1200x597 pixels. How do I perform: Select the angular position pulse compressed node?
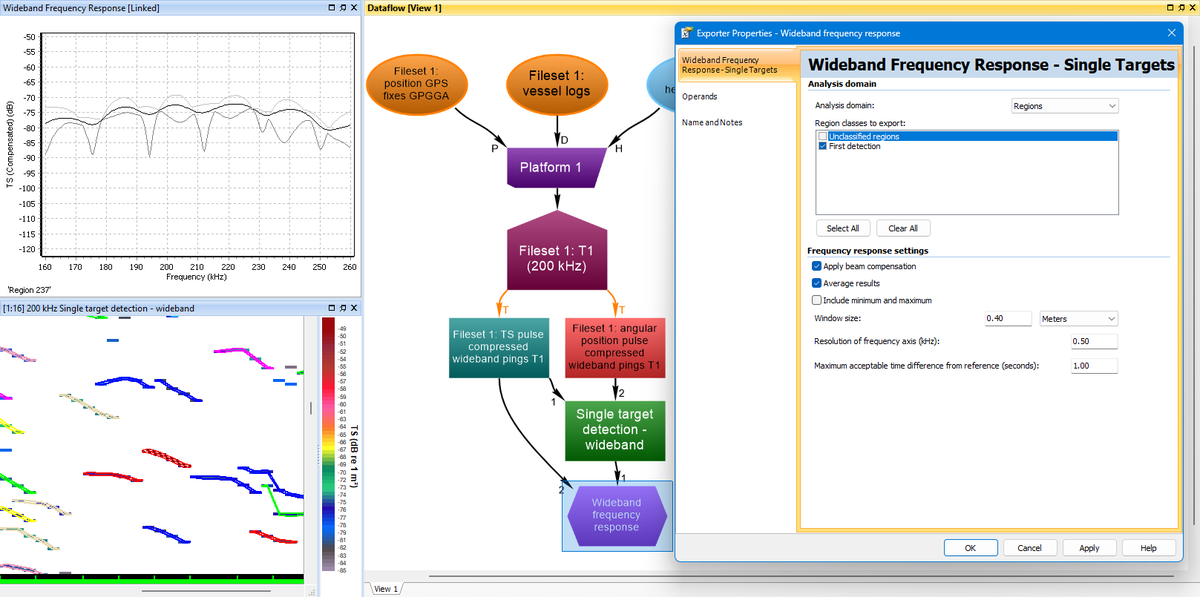click(616, 346)
